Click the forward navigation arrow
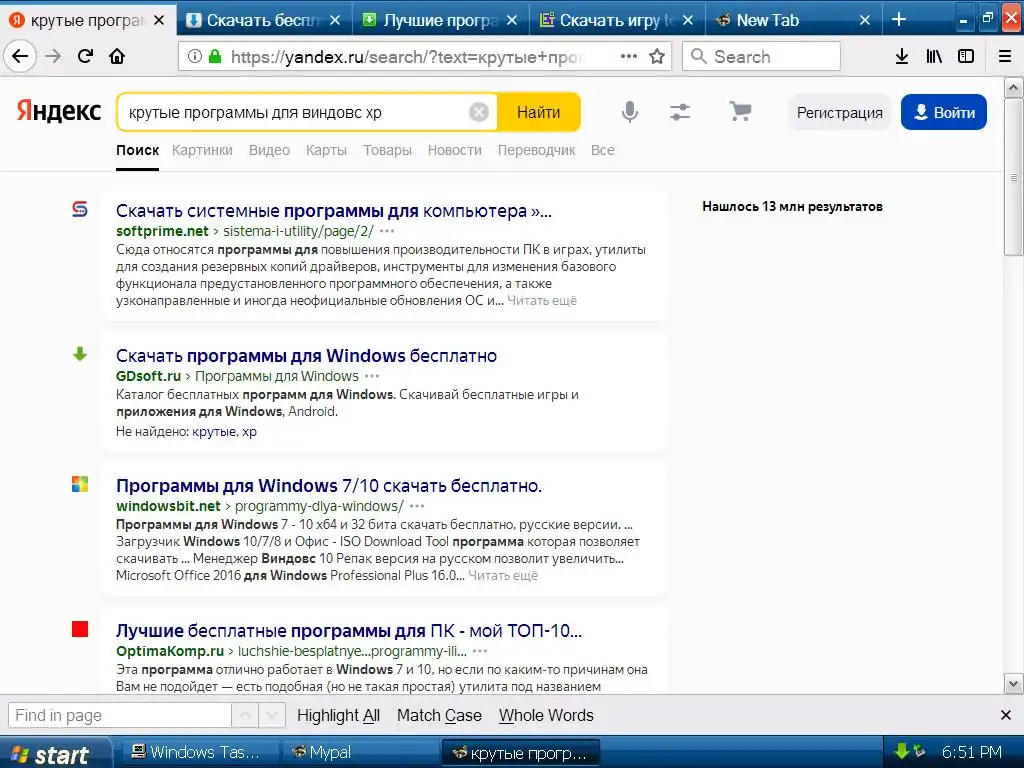 click(53, 56)
